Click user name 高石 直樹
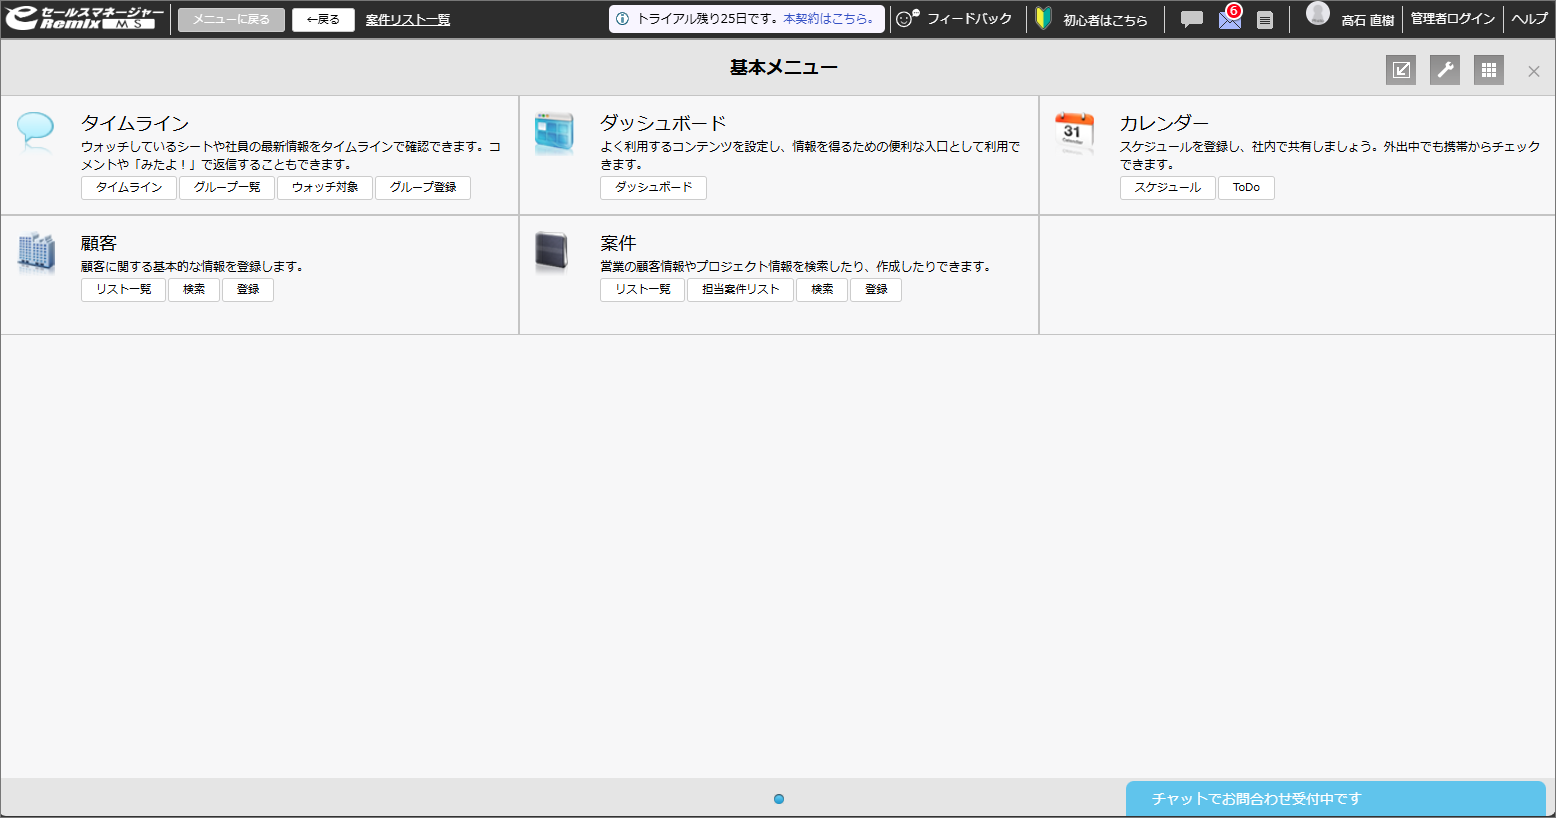 1367,20
